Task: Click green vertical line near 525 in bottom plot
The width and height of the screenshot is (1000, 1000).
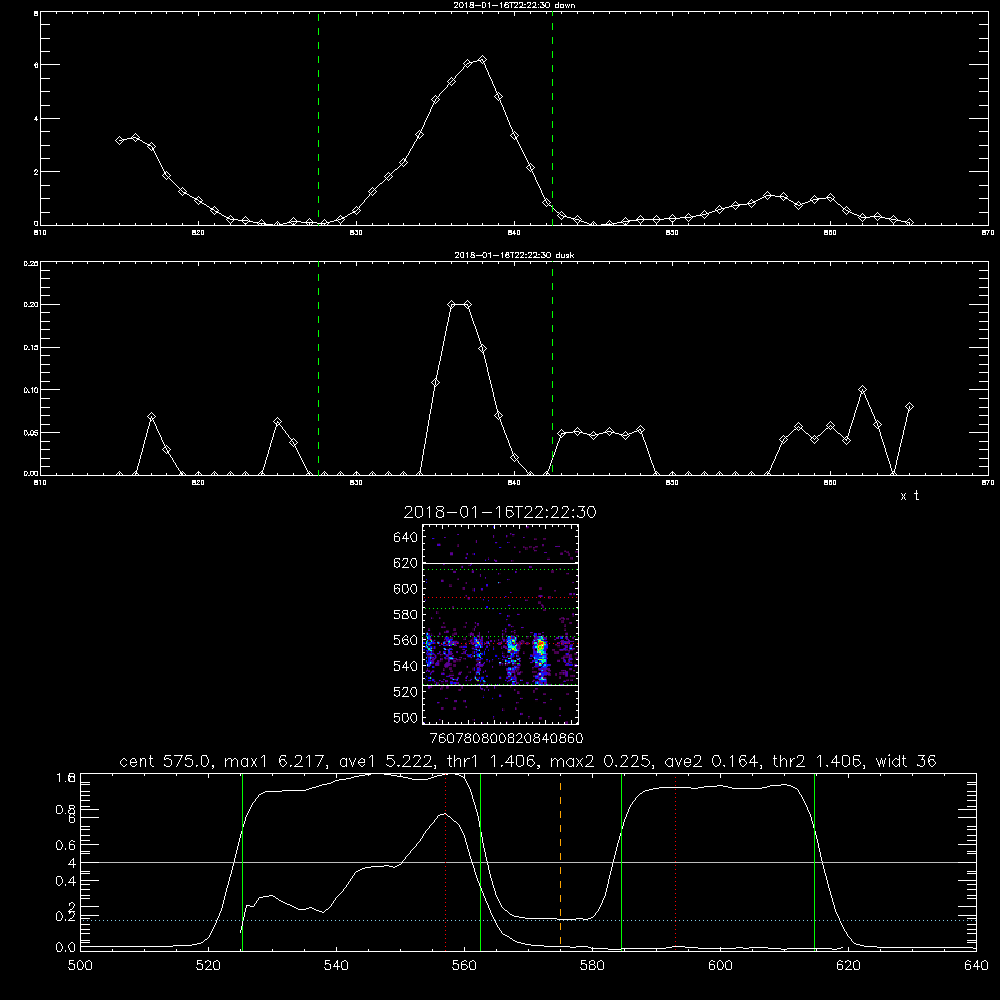Action: pos(242,861)
